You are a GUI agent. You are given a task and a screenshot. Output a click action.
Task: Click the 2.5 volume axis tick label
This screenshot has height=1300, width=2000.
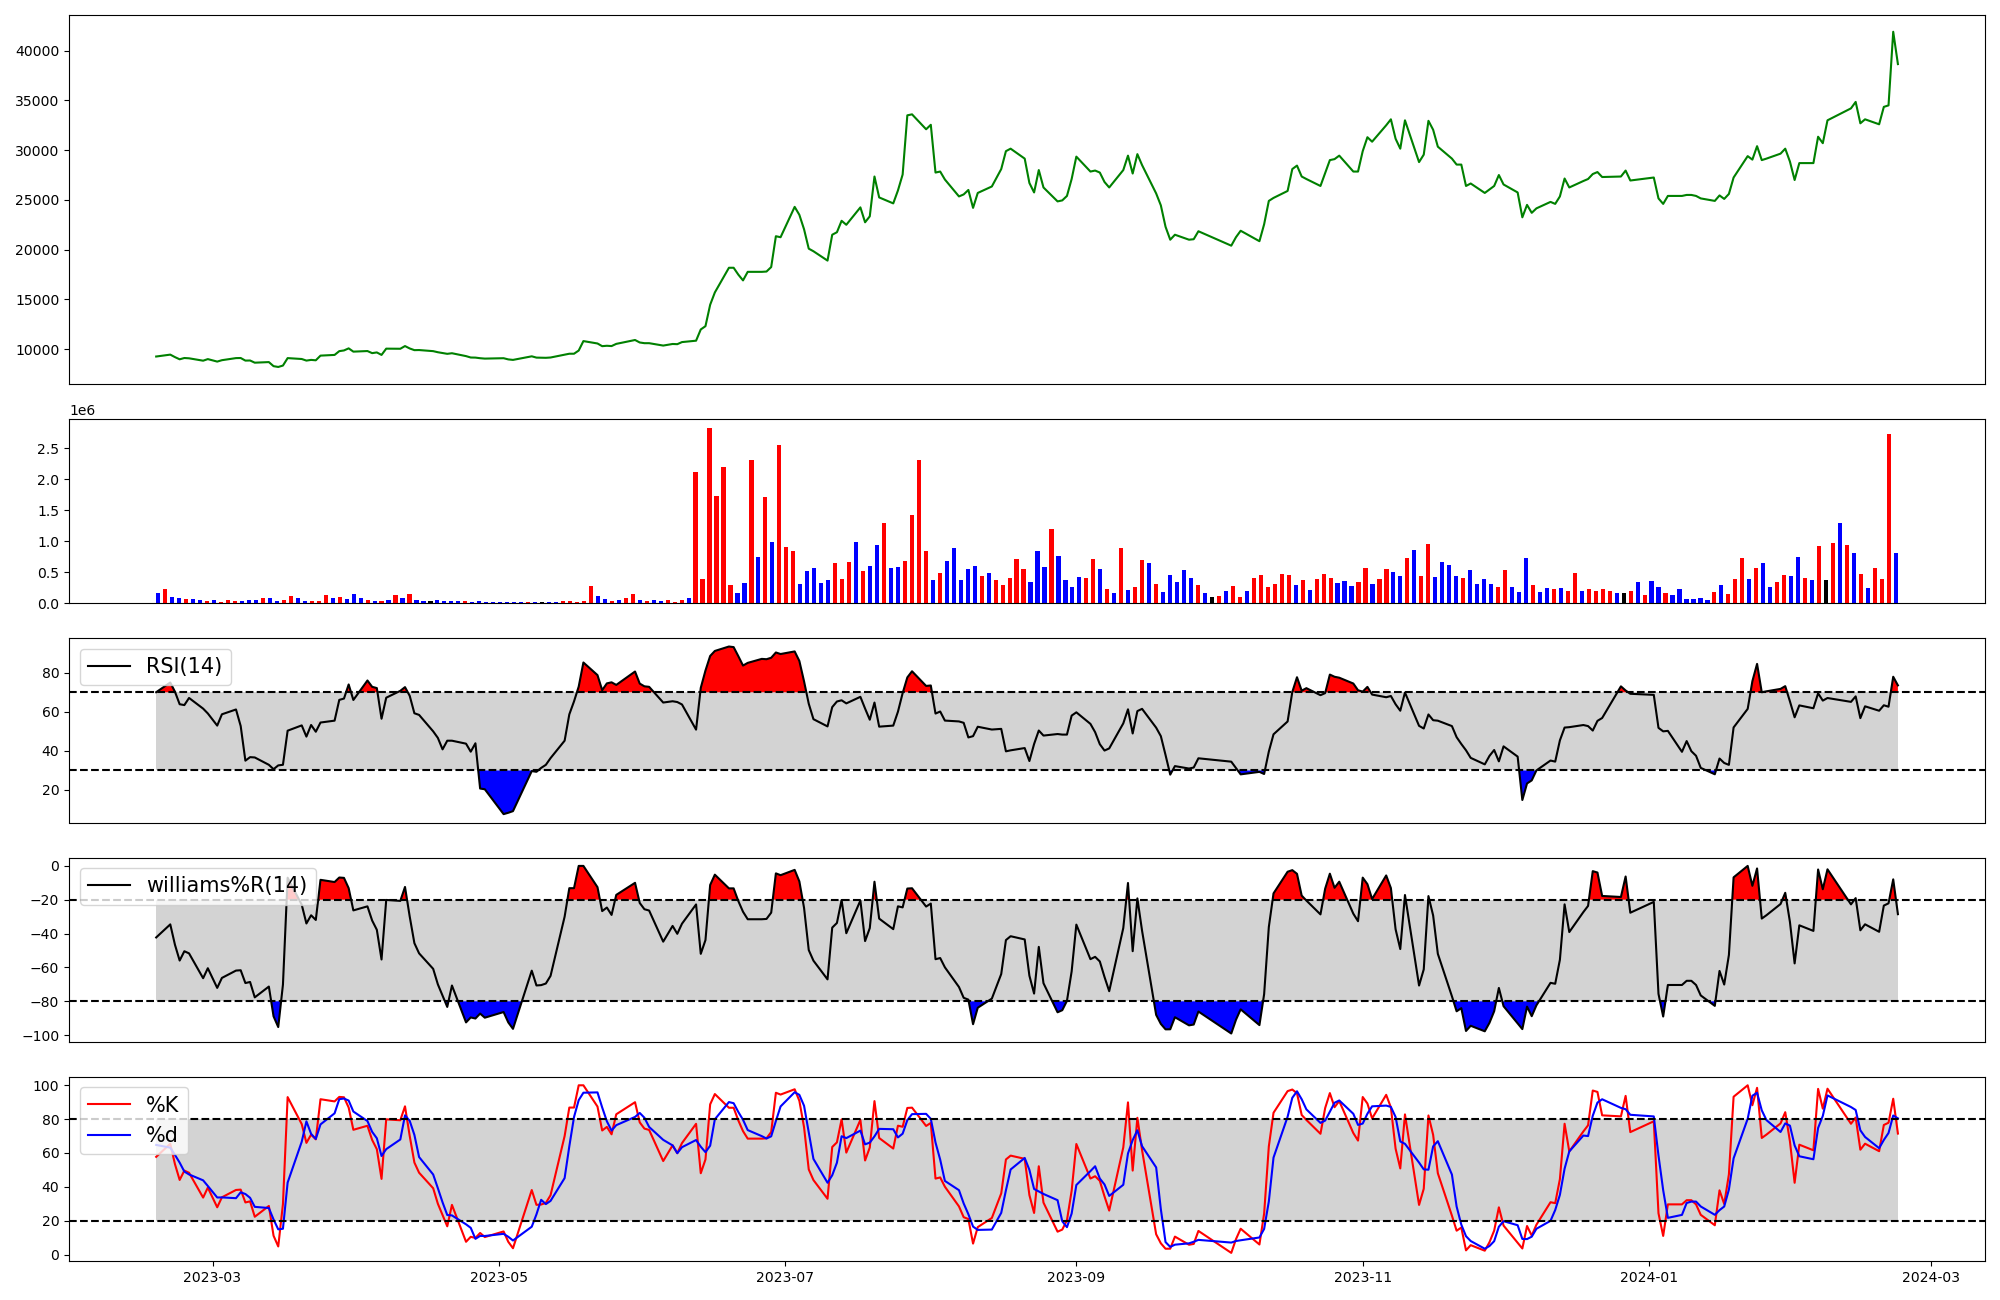[48, 449]
